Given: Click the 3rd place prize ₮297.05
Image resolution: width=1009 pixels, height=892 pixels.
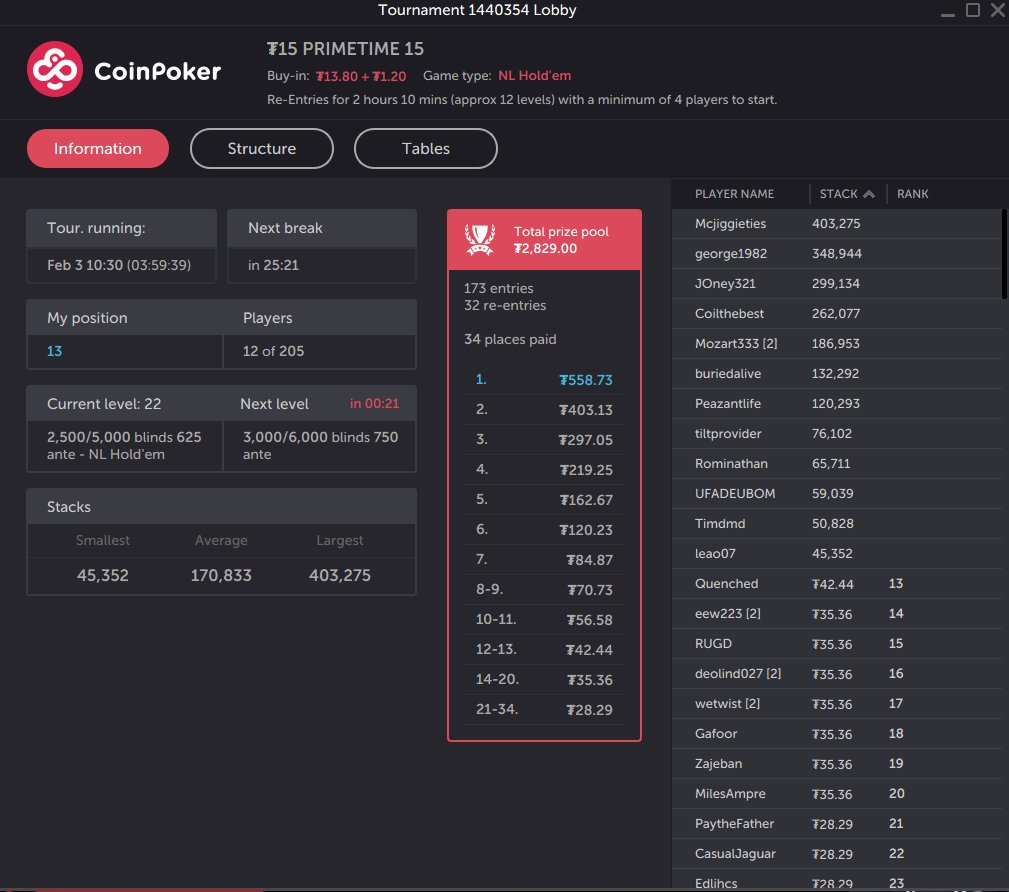Looking at the screenshot, I should (x=586, y=440).
